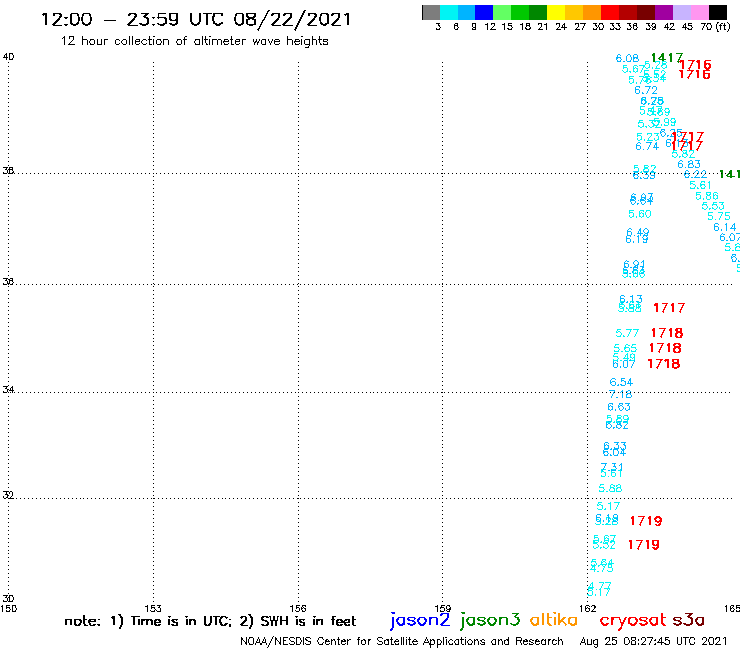
Task: Click the red 'cryosat' label
Action: (x=633, y=620)
